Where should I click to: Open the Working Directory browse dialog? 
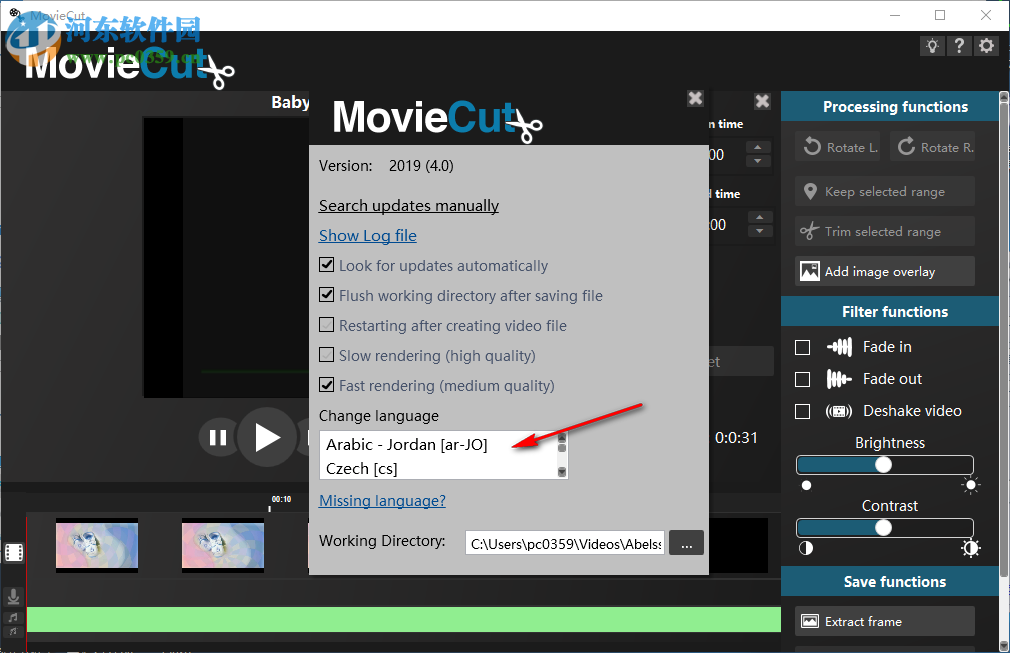tap(686, 542)
